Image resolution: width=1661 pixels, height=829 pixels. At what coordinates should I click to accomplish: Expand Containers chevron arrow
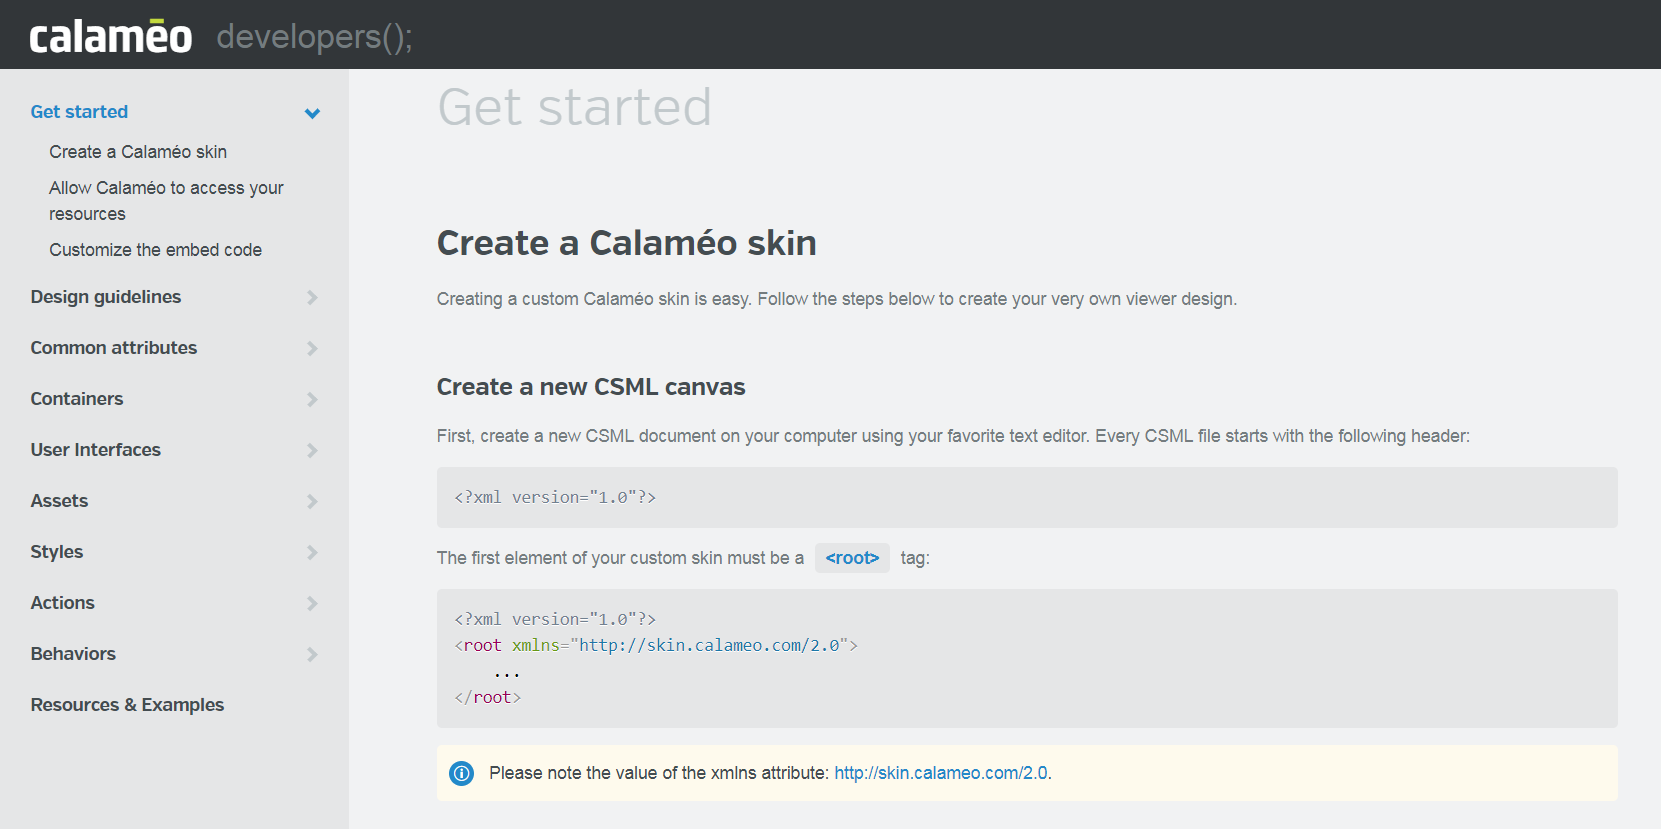[312, 400]
